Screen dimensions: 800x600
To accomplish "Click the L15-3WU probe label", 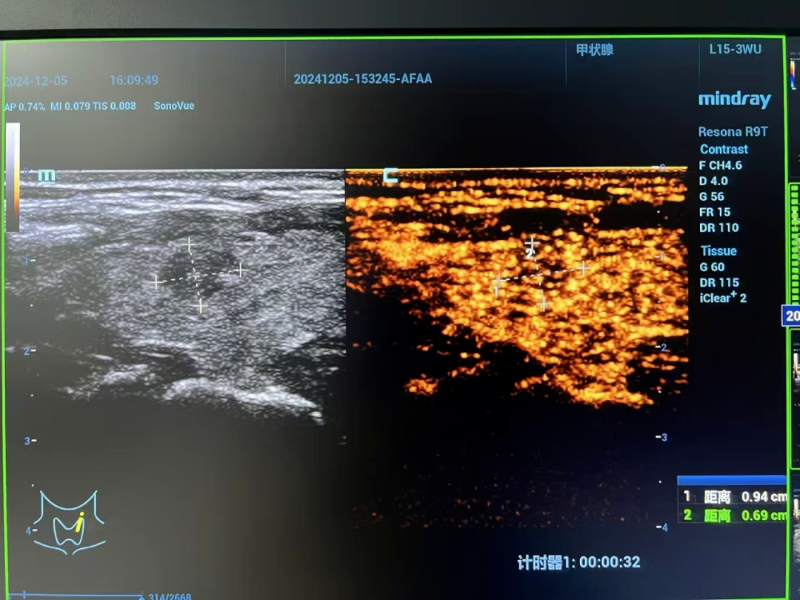I will tap(734, 49).
